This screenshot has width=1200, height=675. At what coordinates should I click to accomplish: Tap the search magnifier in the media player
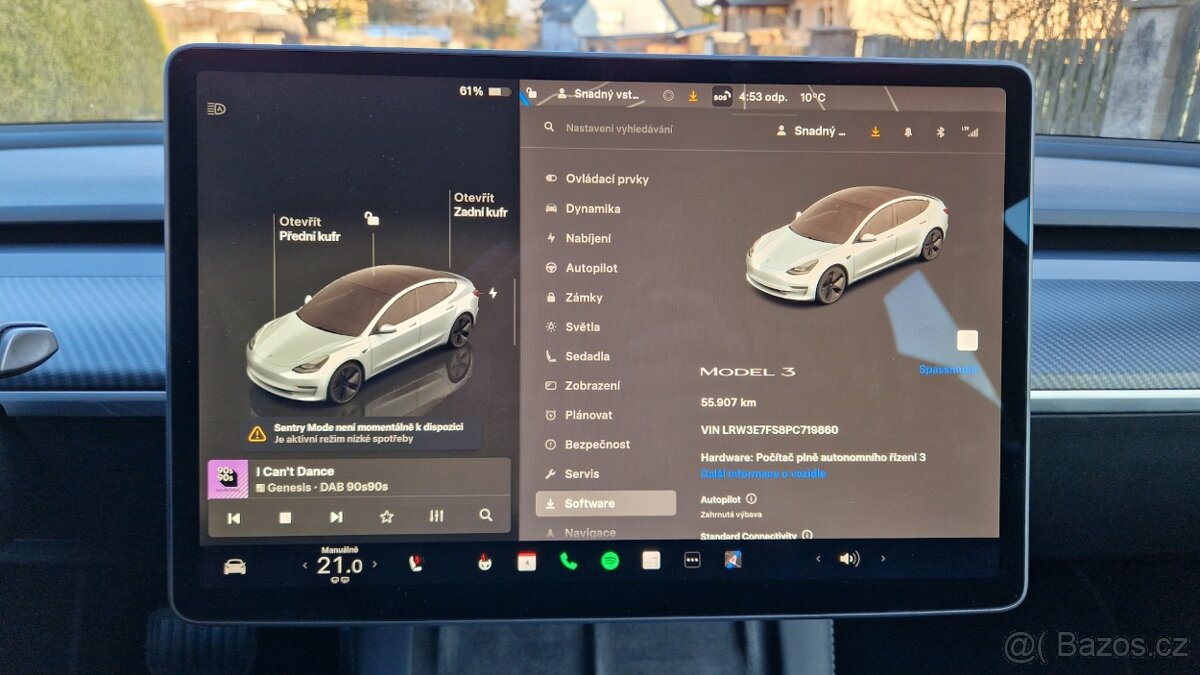(486, 516)
